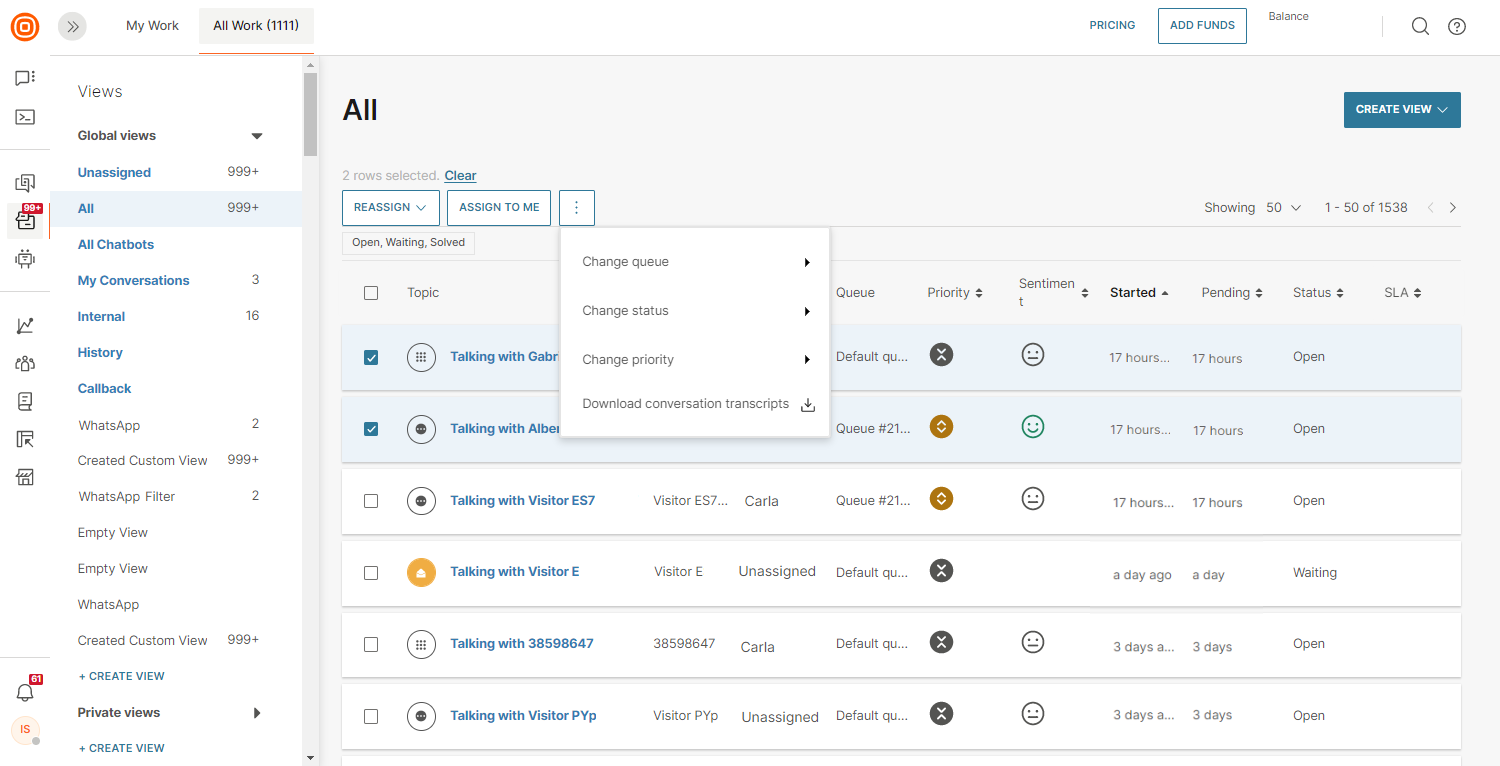Switch to the My Work tab
This screenshot has height=766, width=1500.
coord(152,26)
